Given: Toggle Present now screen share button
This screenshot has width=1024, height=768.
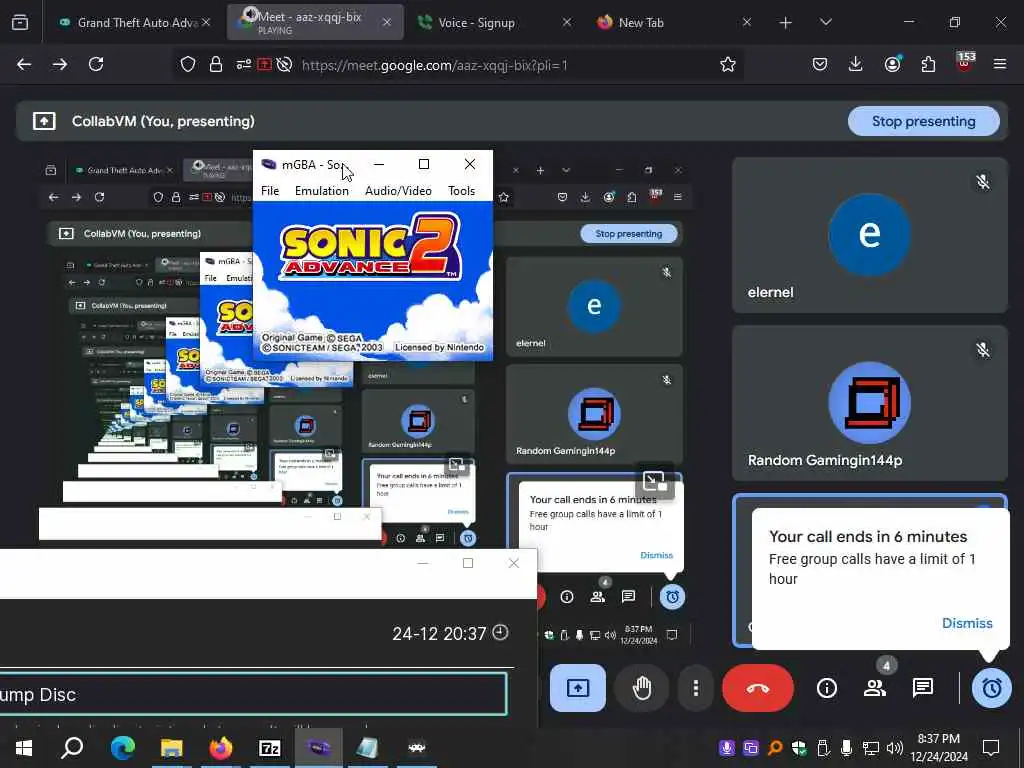Looking at the screenshot, I should pyautogui.click(x=578, y=688).
